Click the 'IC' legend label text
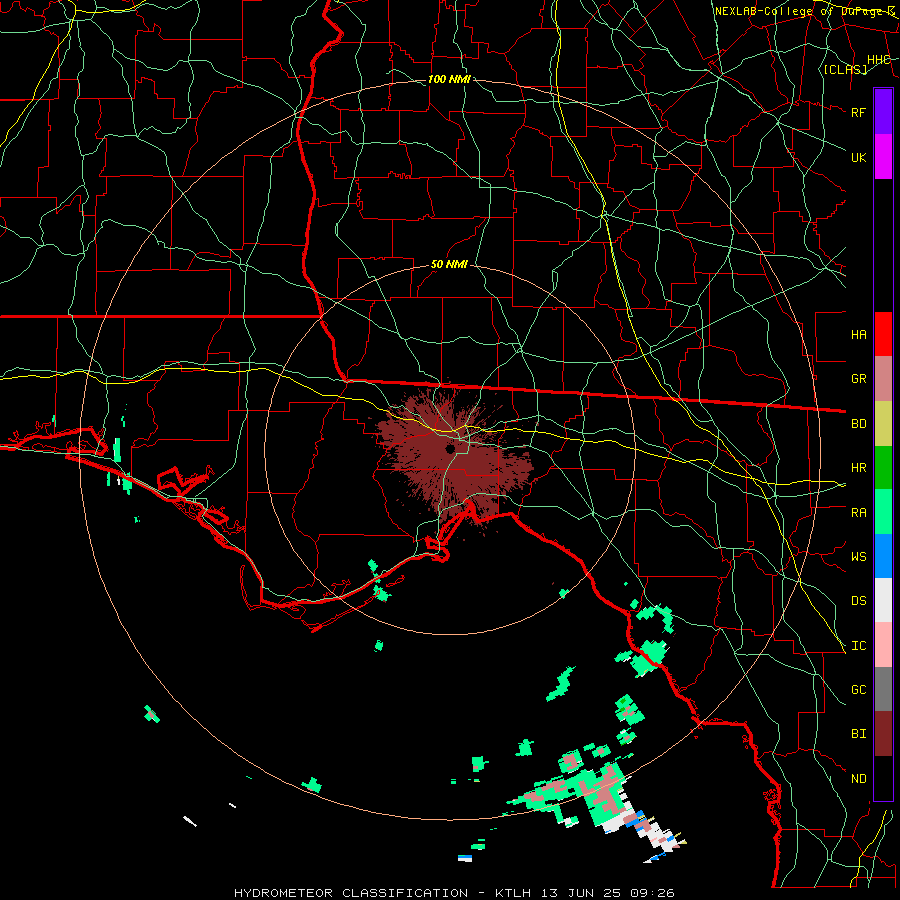Viewport: 900px width, 900px height. click(858, 646)
